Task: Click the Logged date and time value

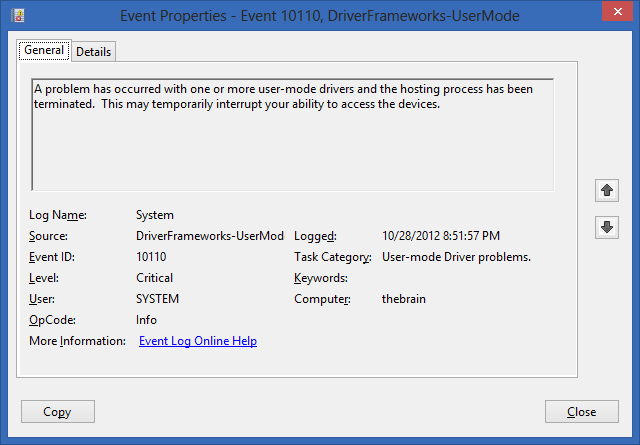Action: (x=441, y=236)
